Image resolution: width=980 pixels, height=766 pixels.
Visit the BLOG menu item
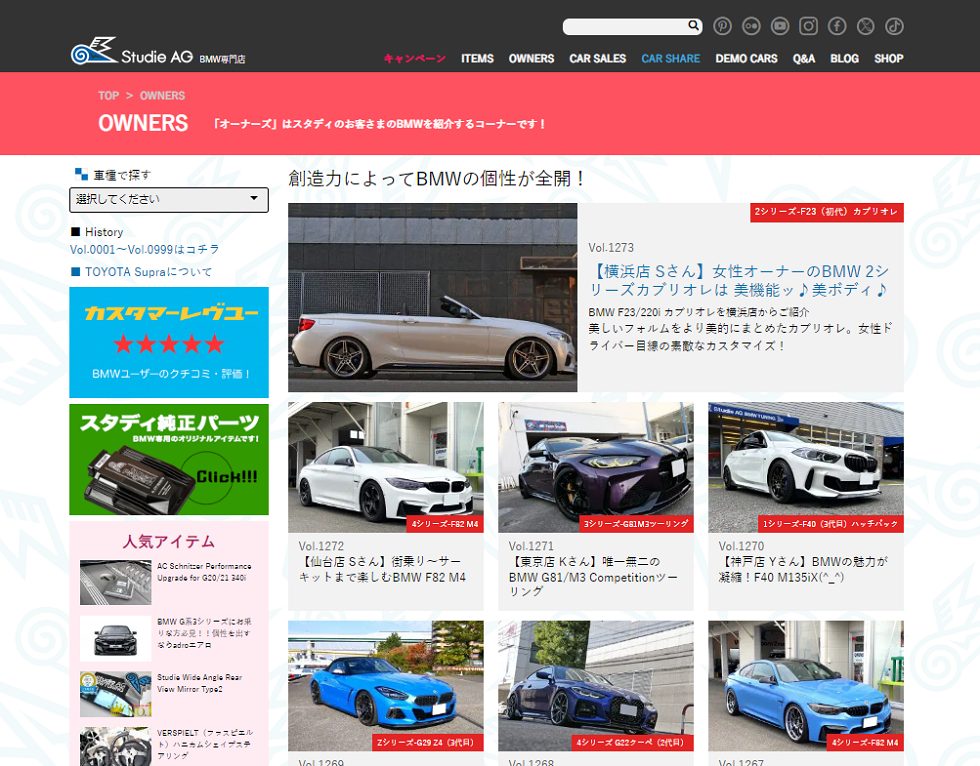click(844, 59)
